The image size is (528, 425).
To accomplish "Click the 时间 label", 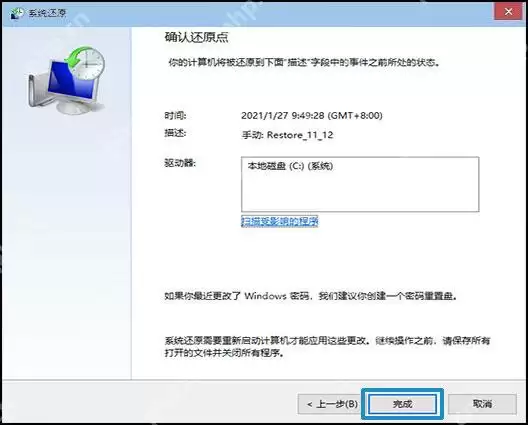I will click(x=175, y=116).
